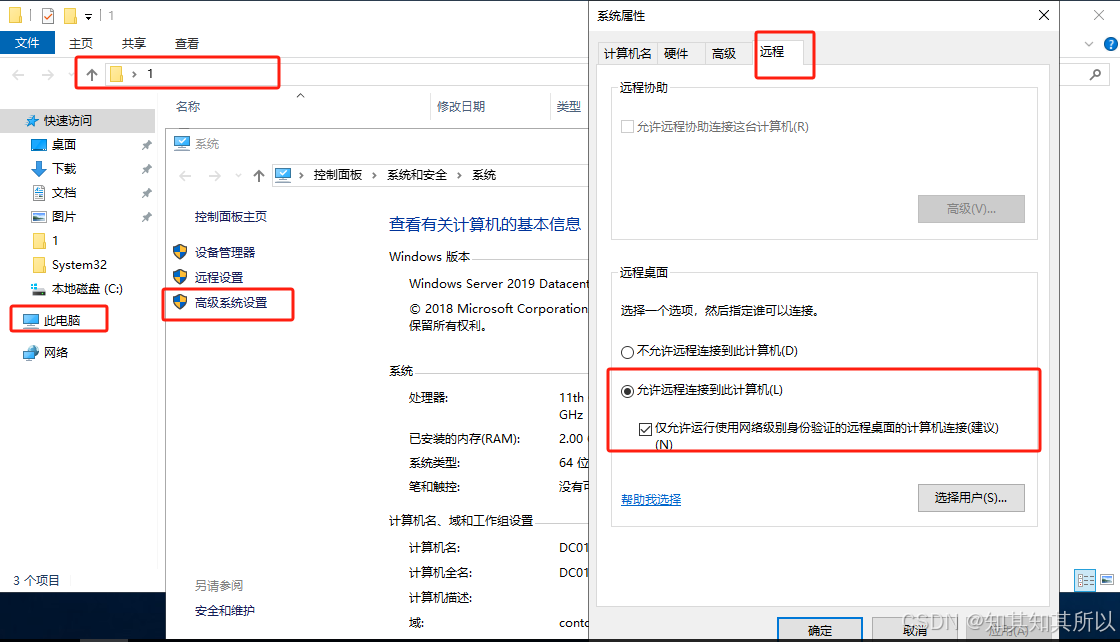Switch to the 高级 tab in 系统属性
The image size is (1120, 642).
pos(724,54)
